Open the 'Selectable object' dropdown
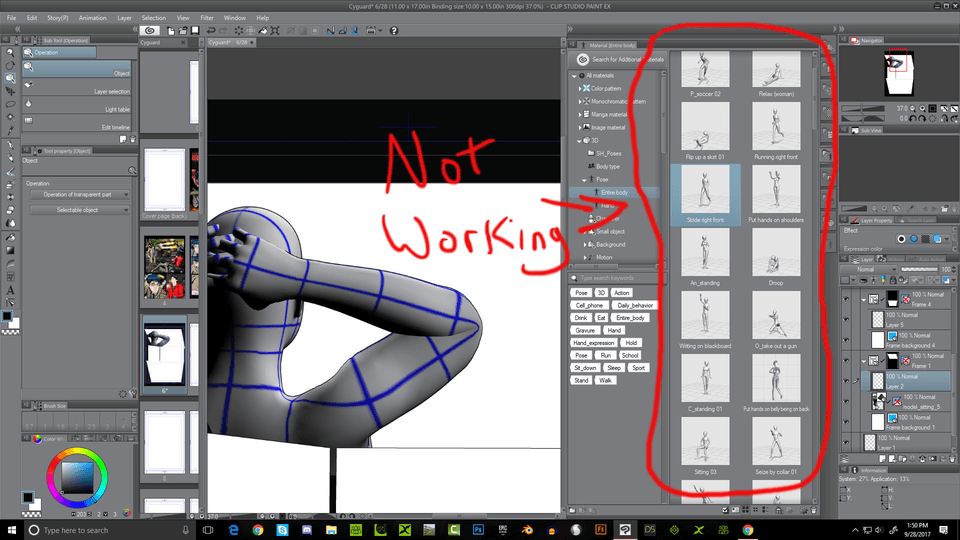Screen dimensions: 960x540 tap(79, 210)
